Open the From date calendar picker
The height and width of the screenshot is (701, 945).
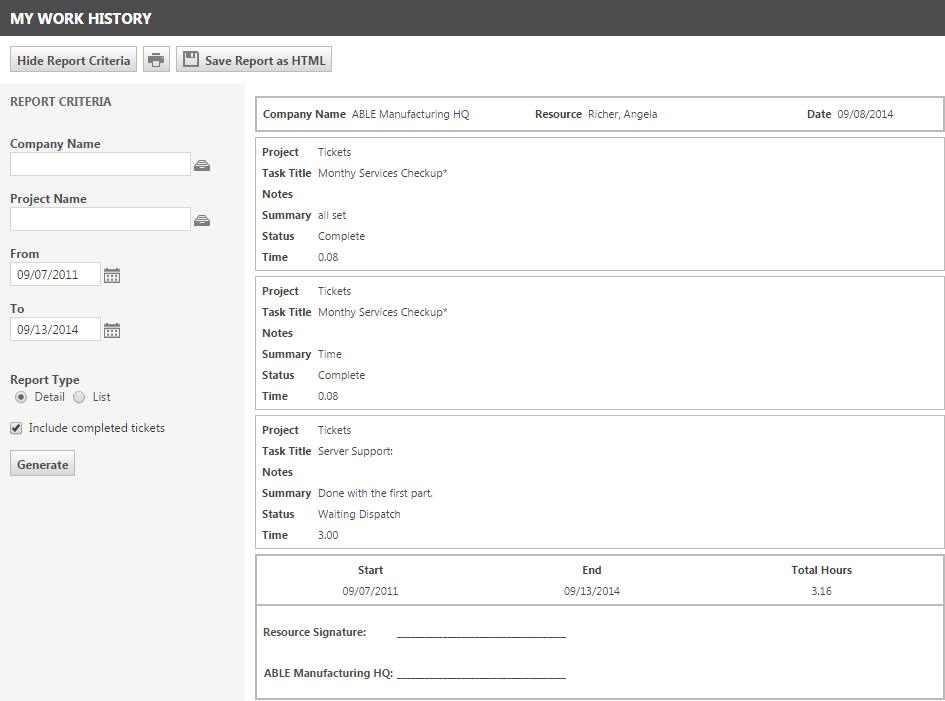112,275
